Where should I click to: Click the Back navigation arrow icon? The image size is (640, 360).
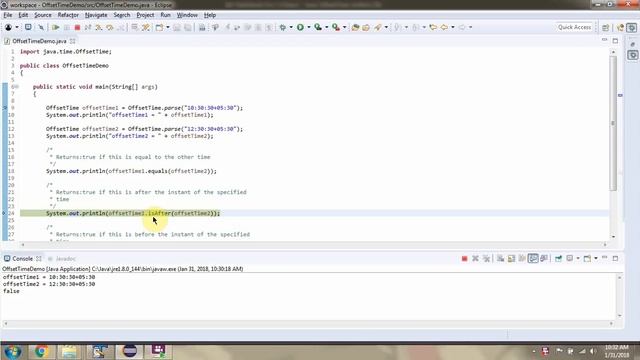[x=444, y=27]
